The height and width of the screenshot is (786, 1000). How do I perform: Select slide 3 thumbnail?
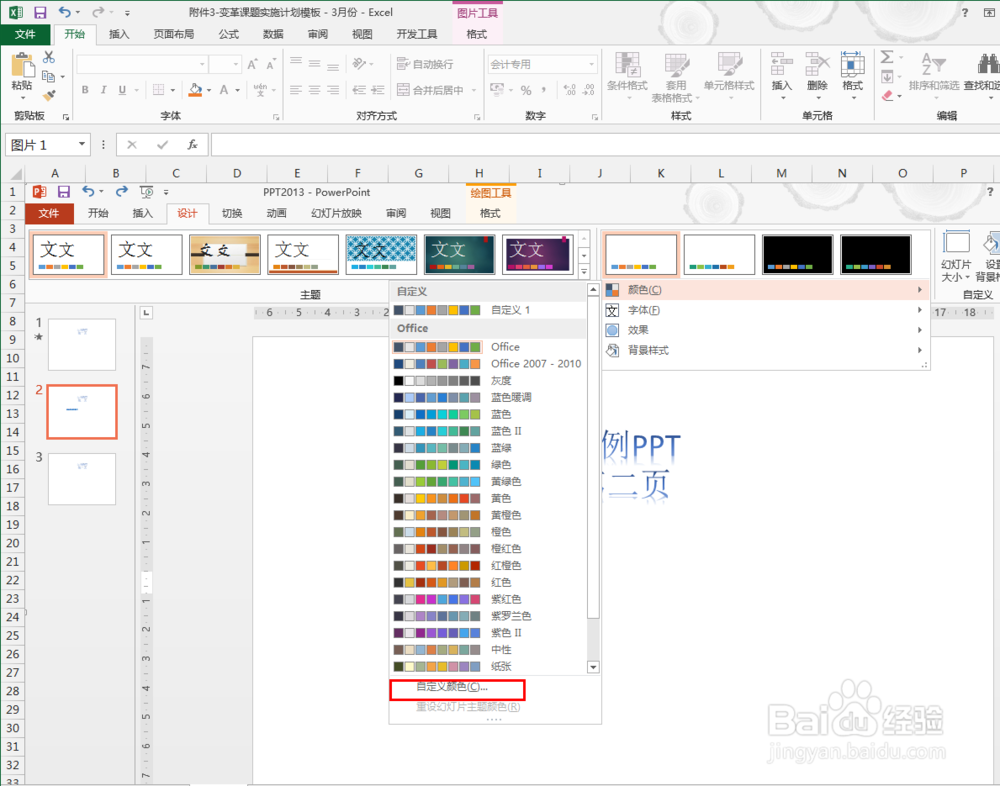click(x=82, y=478)
